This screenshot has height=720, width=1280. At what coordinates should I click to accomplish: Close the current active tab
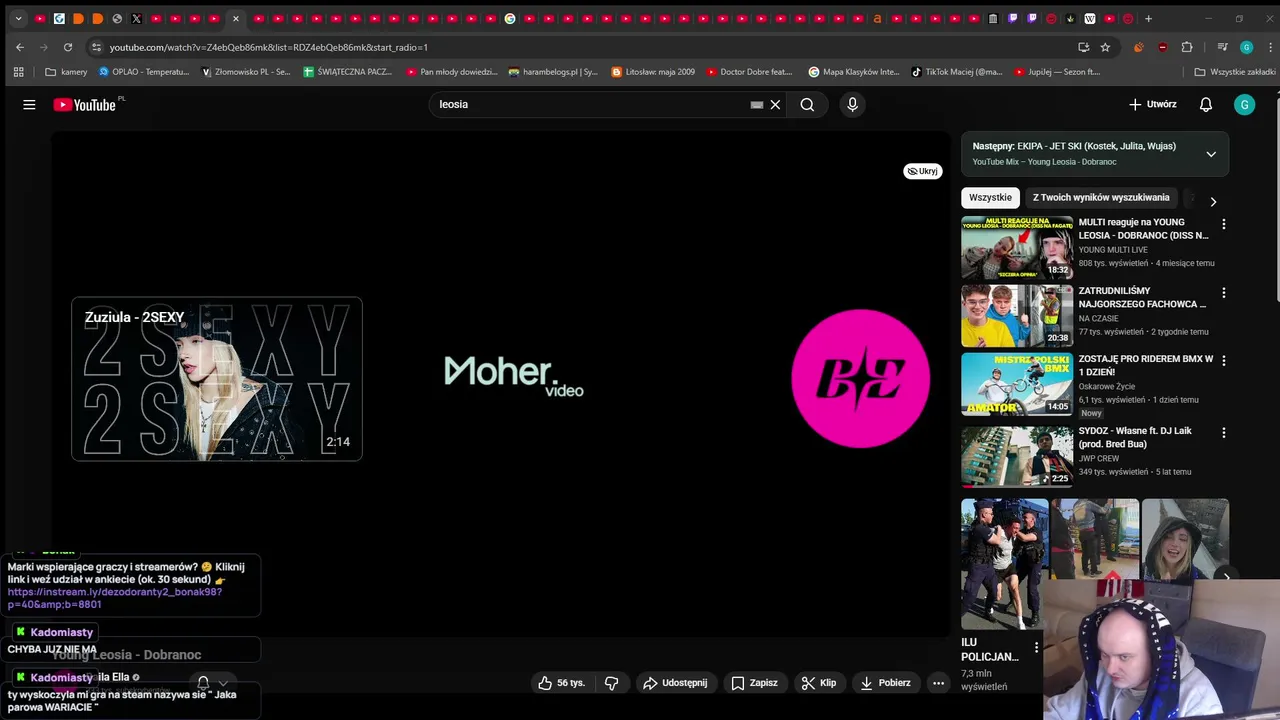click(x=236, y=18)
